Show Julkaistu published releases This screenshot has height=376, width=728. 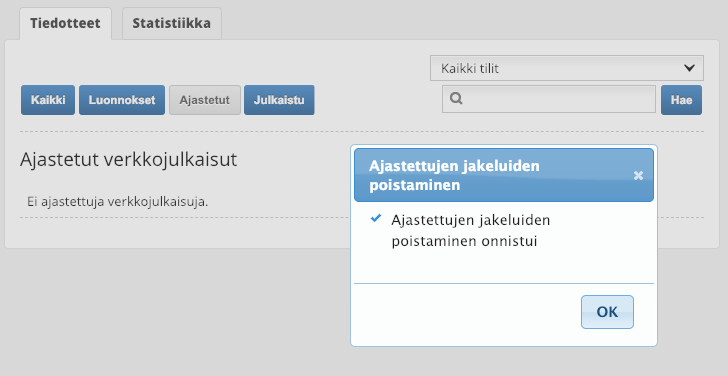279,100
